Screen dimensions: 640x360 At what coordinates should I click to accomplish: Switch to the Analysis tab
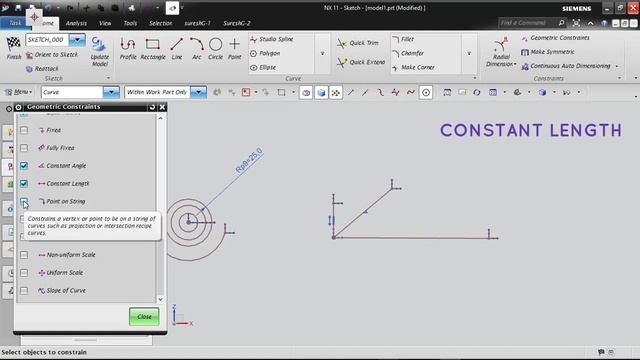coord(76,23)
